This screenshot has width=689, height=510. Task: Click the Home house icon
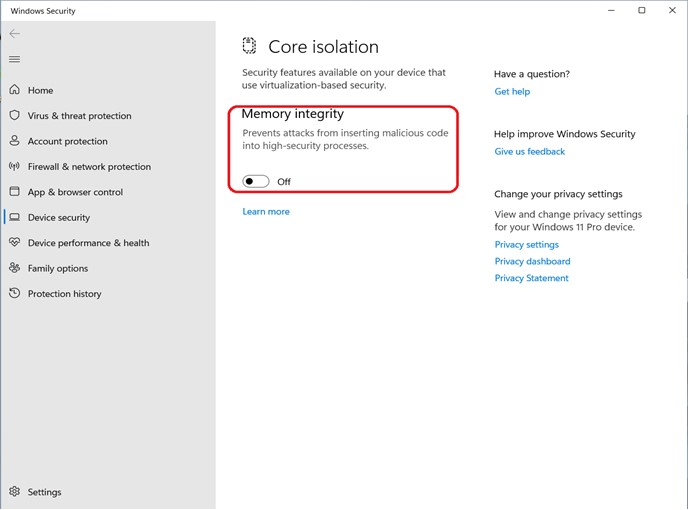pos(14,90)
